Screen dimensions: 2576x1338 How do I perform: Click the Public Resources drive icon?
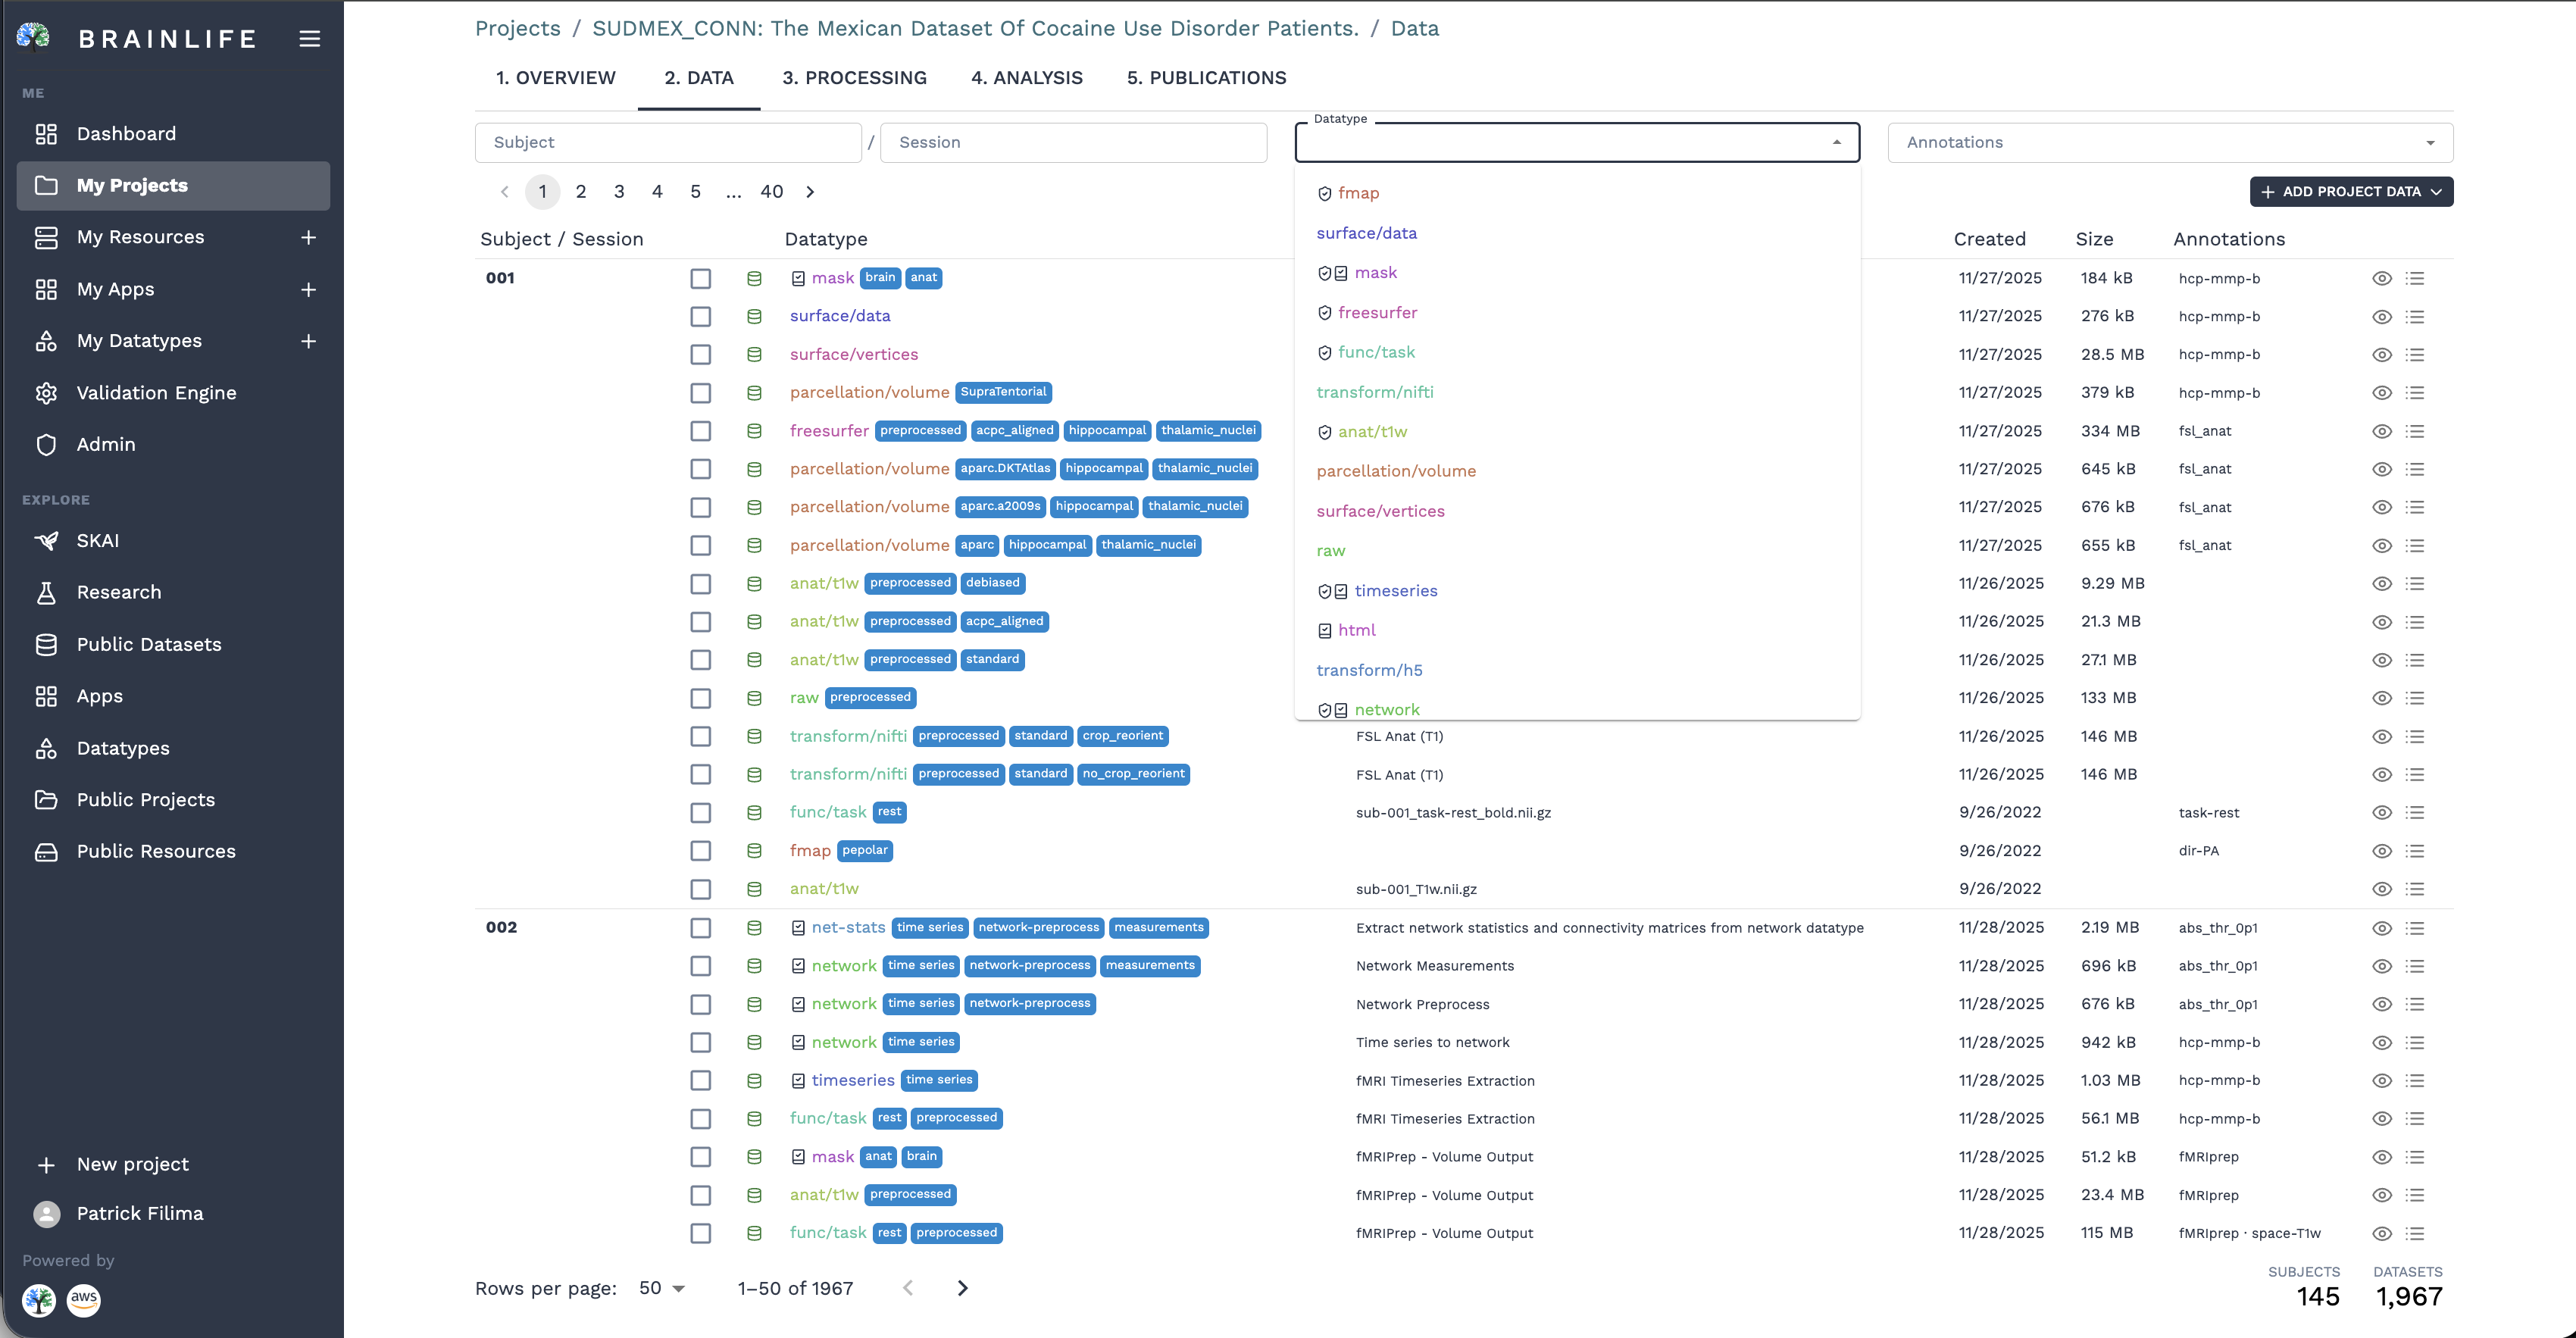click(x=46, y=852)
